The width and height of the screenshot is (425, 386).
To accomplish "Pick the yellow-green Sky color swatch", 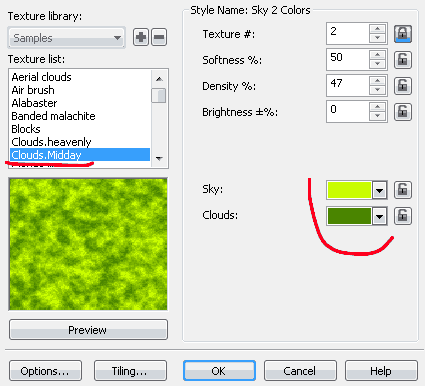I will click(x=349, y=190).
